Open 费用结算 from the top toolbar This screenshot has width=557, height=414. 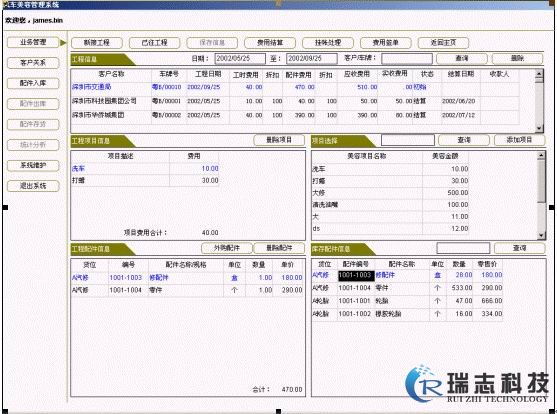[x=270, y=43]
